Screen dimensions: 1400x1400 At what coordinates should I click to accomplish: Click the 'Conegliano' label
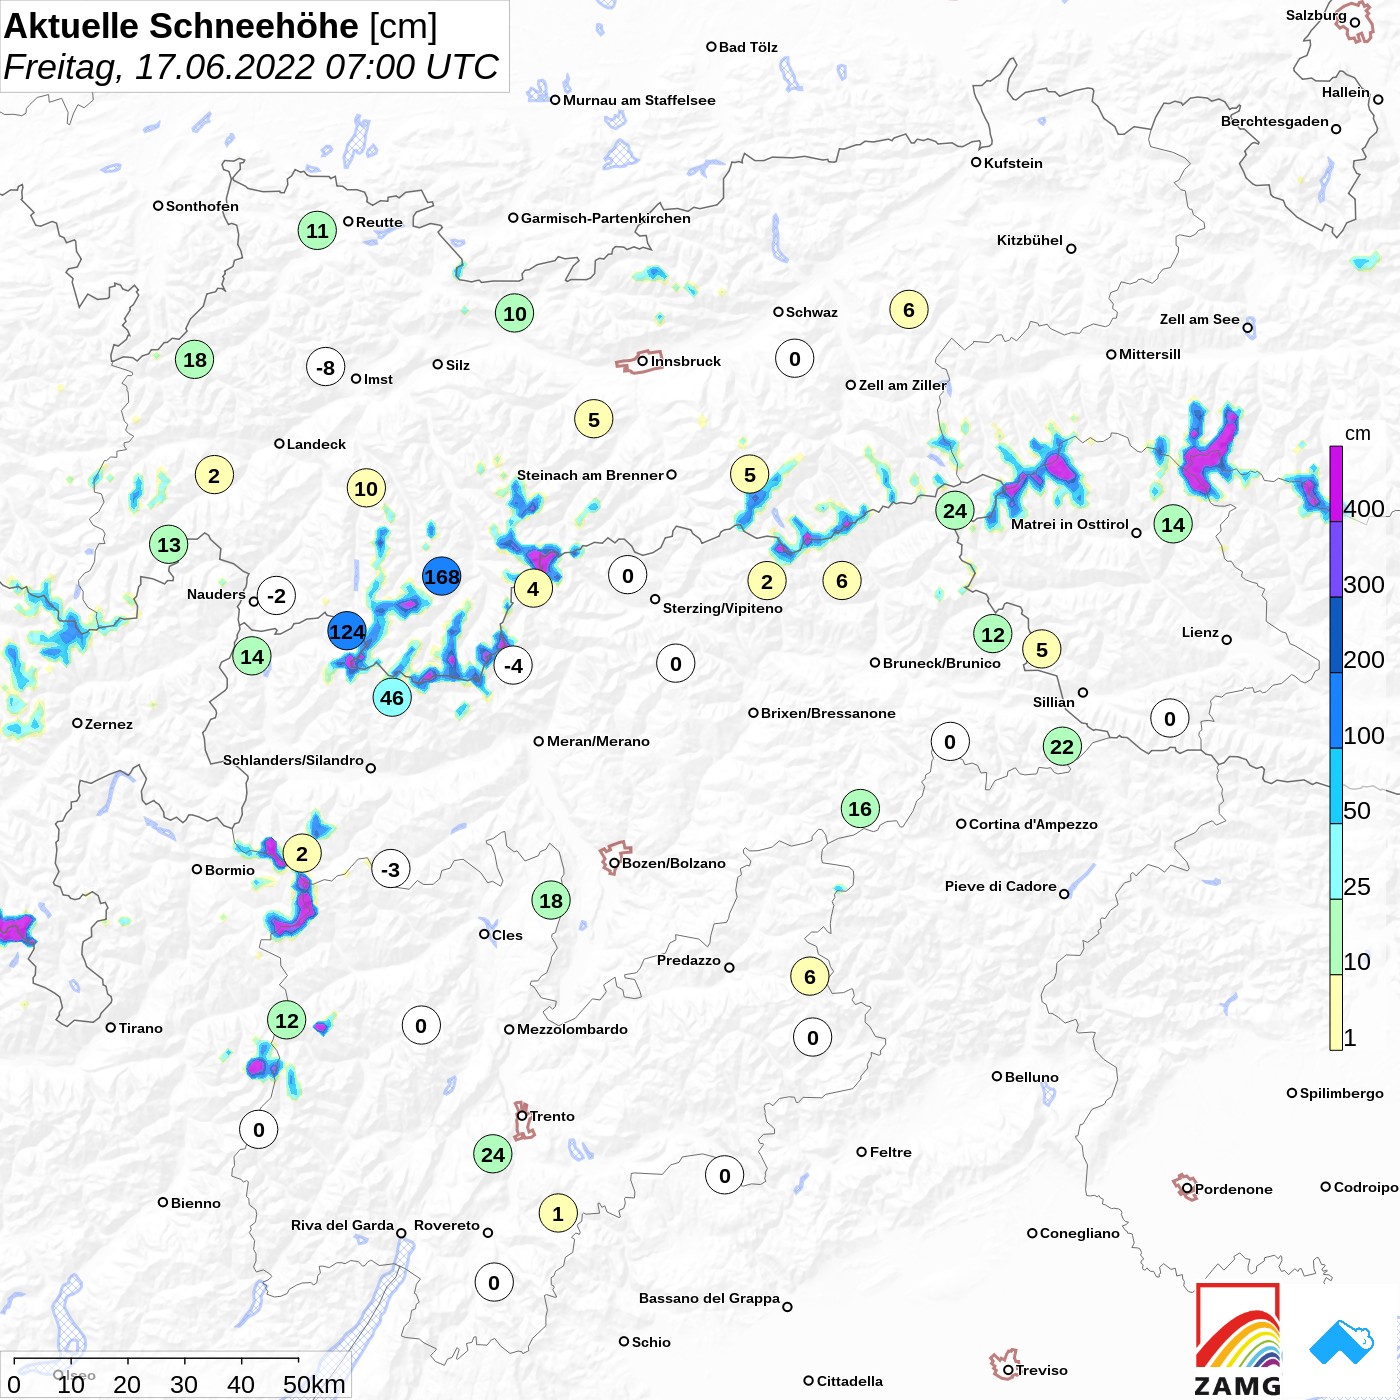pos(1080,1233)
